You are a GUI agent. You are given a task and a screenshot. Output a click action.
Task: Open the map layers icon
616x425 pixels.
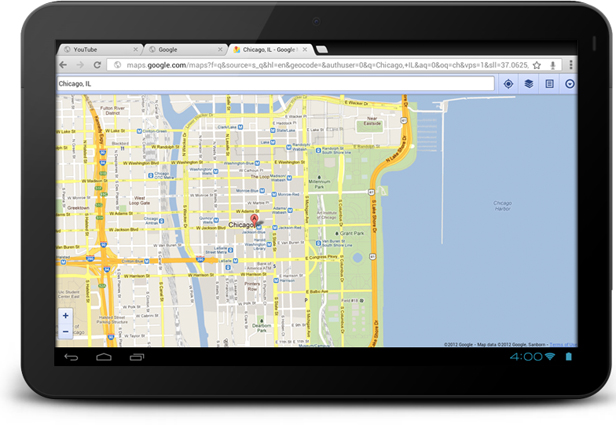click(529, 84)
